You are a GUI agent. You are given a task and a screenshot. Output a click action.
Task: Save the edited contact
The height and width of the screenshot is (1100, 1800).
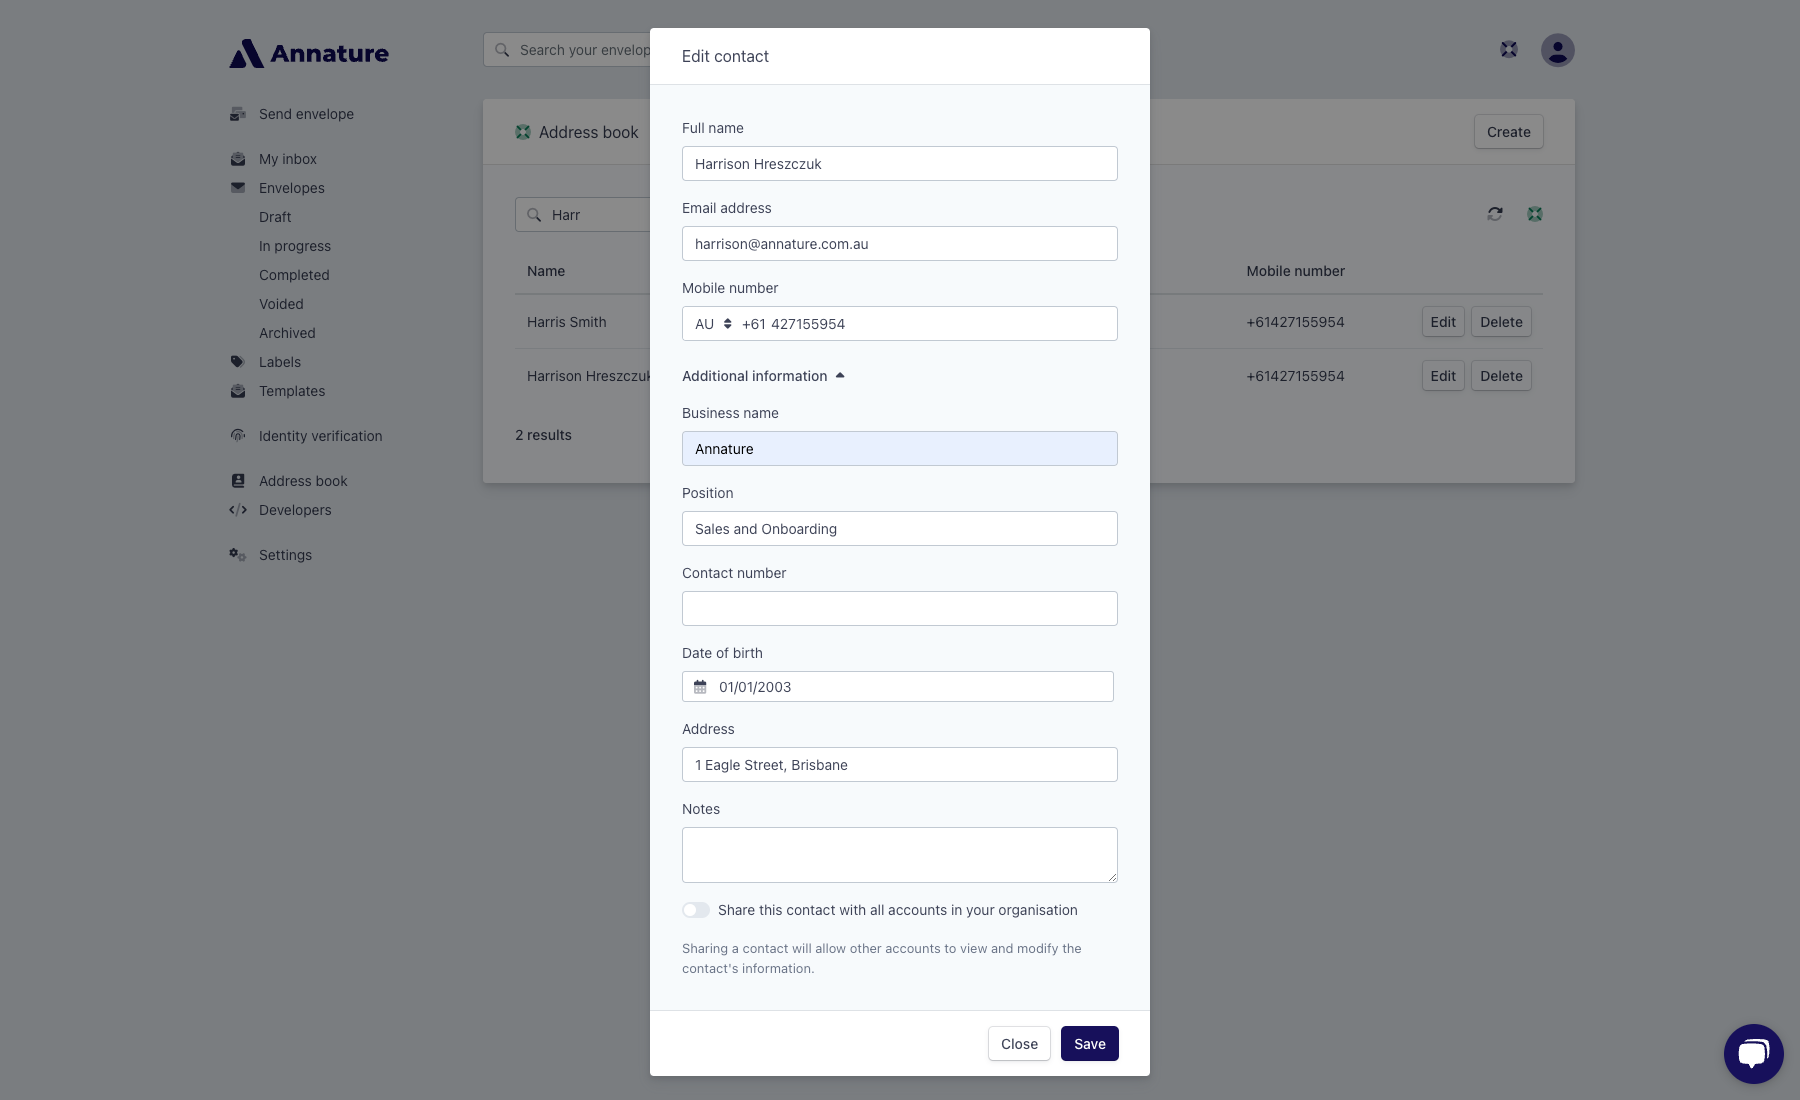point(1089,1044)
